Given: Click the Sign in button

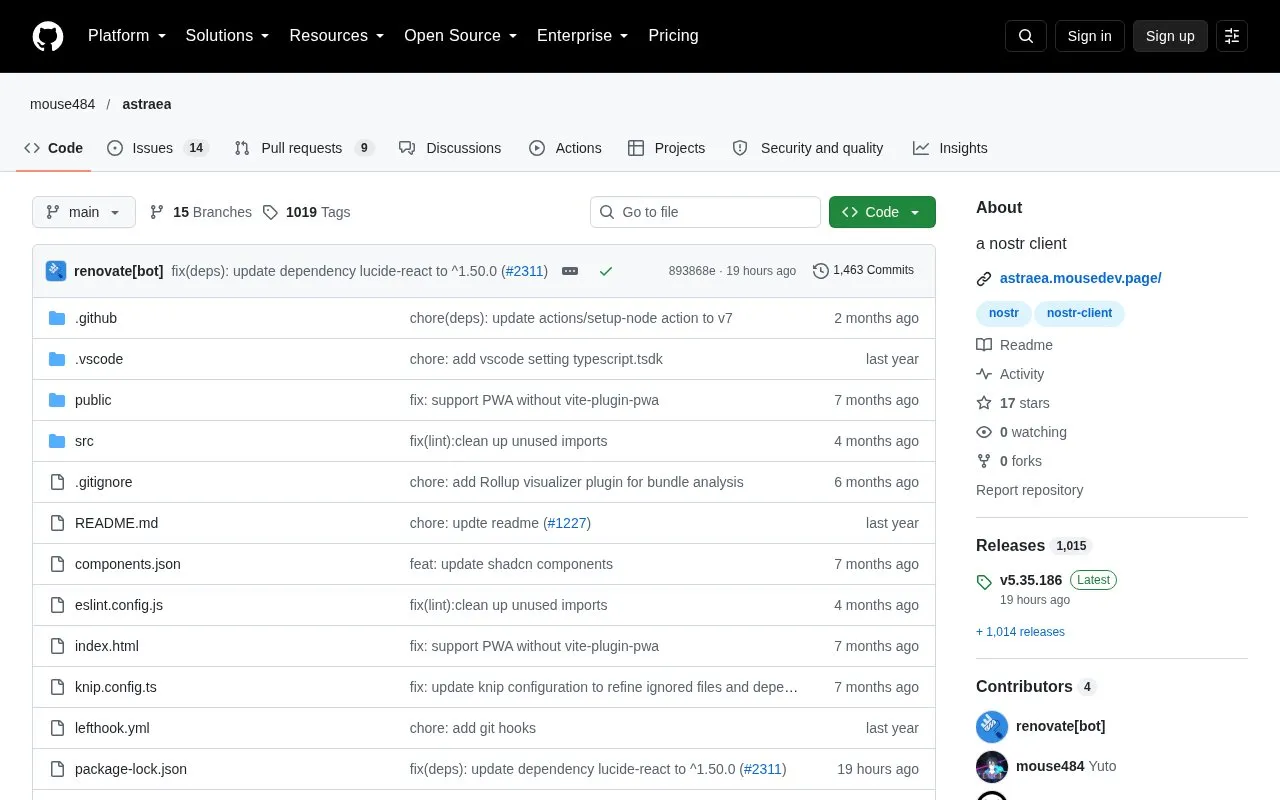Looking at the screenshot, I should point(1089,36).
